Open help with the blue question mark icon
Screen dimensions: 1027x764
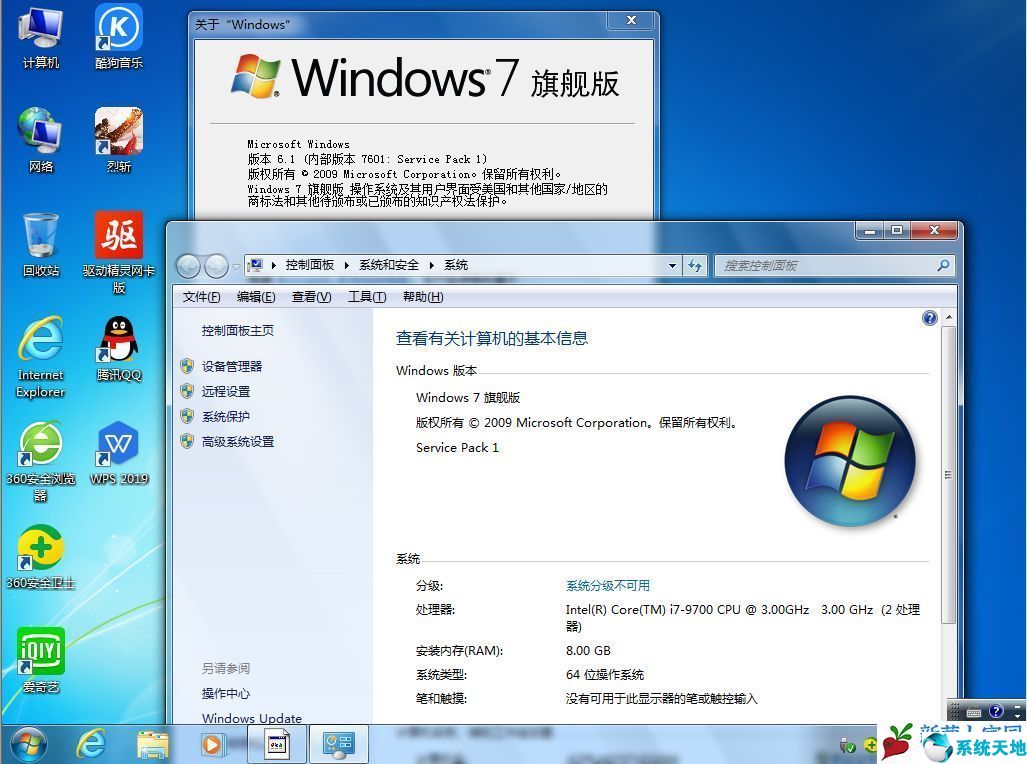[x=929, y=318]
